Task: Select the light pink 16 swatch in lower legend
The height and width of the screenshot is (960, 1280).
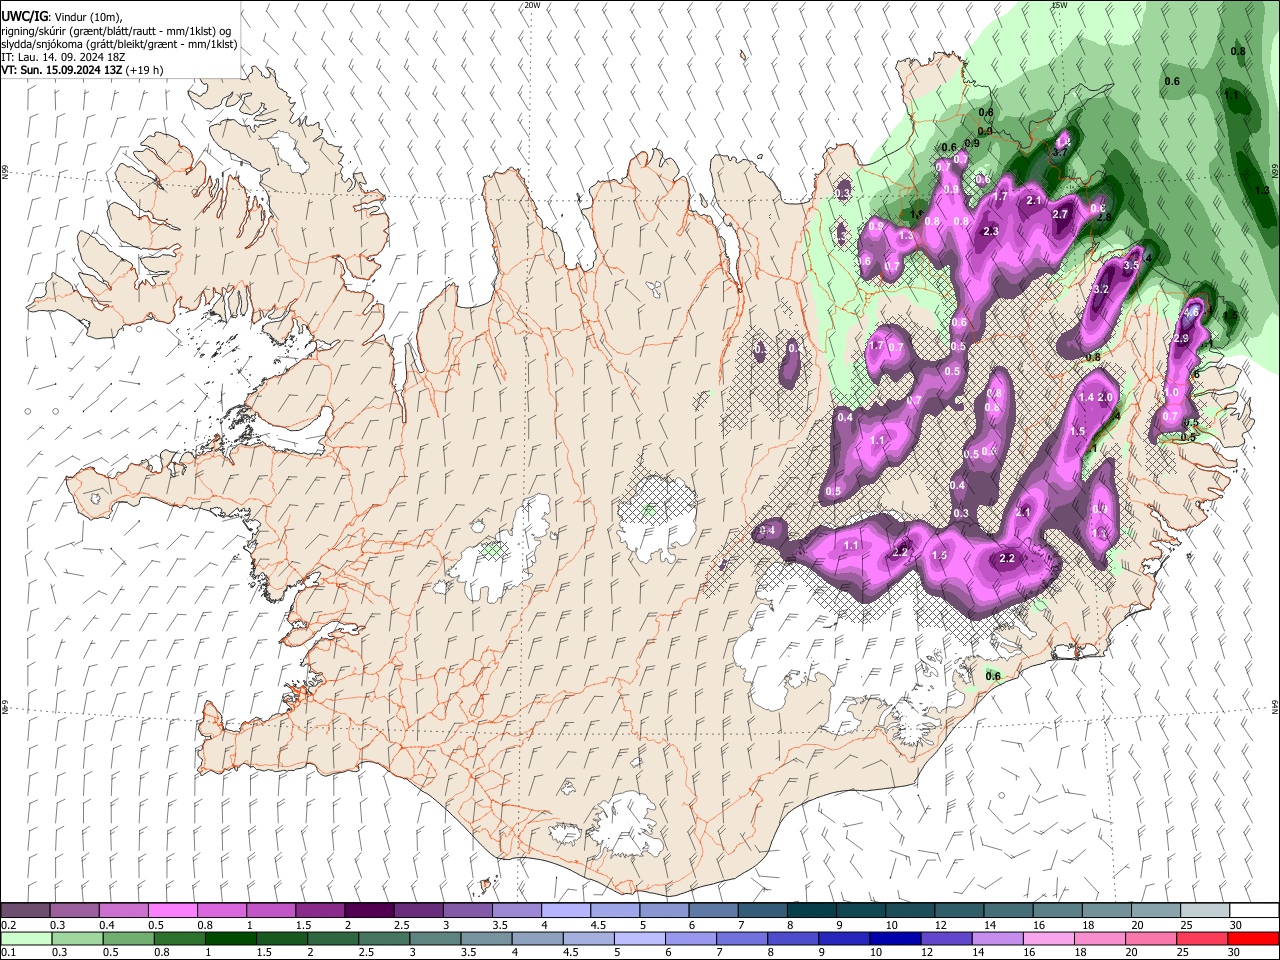Action: point(1050,939)
